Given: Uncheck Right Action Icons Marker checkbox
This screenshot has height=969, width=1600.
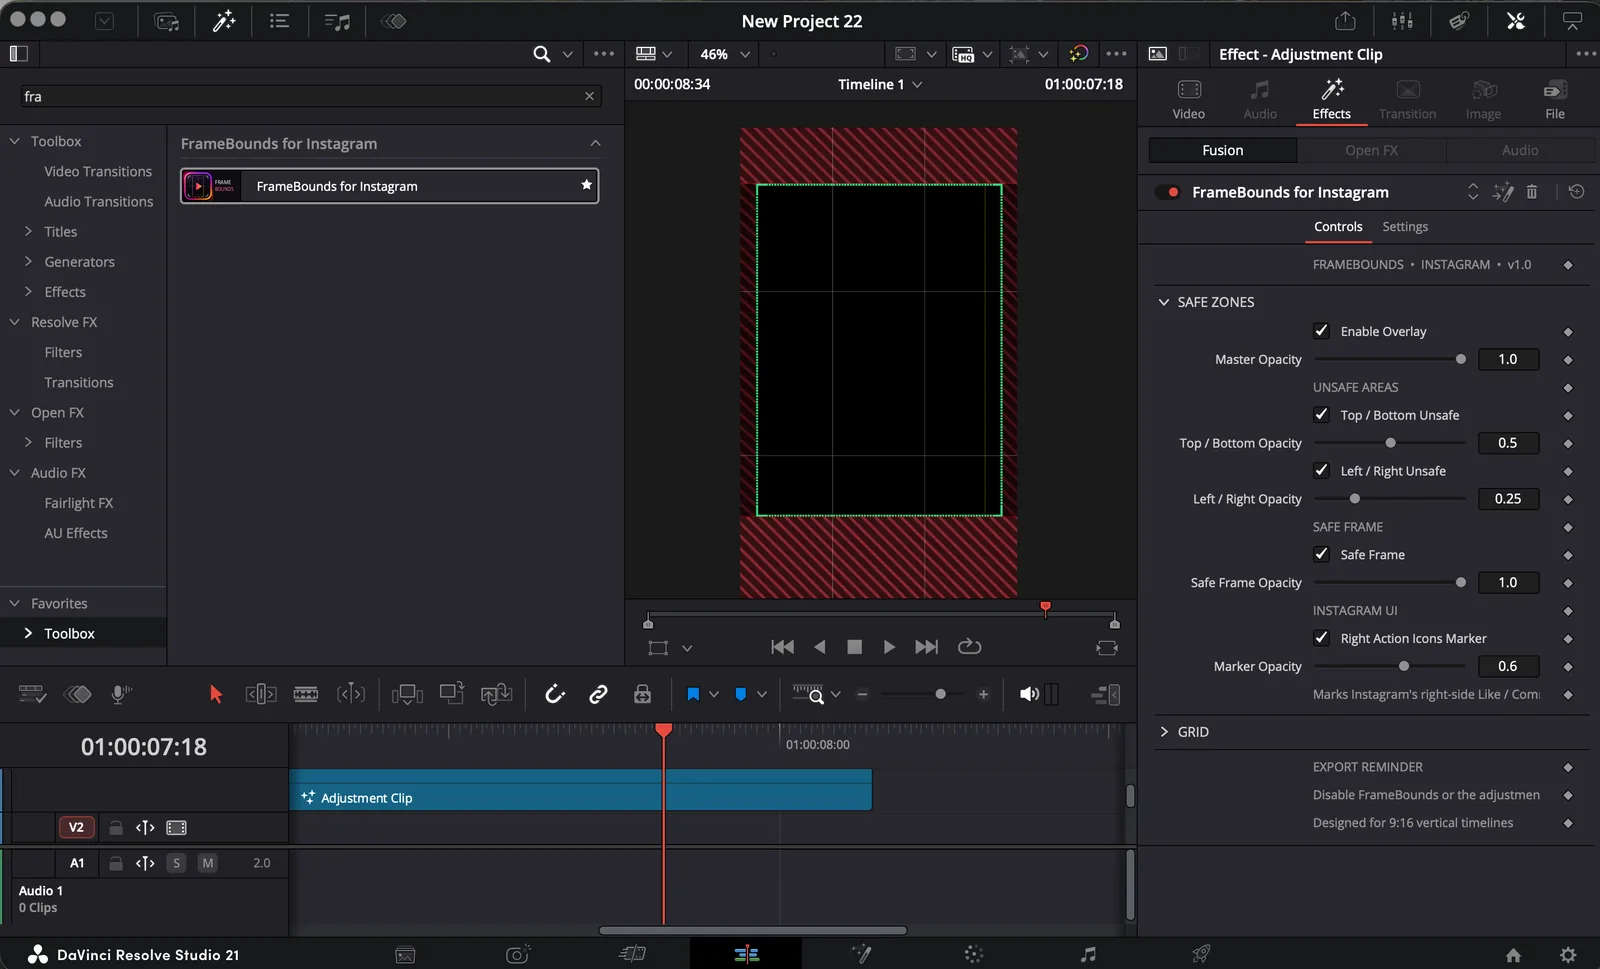Looking at the screenshot, I should coord(1322,638).
